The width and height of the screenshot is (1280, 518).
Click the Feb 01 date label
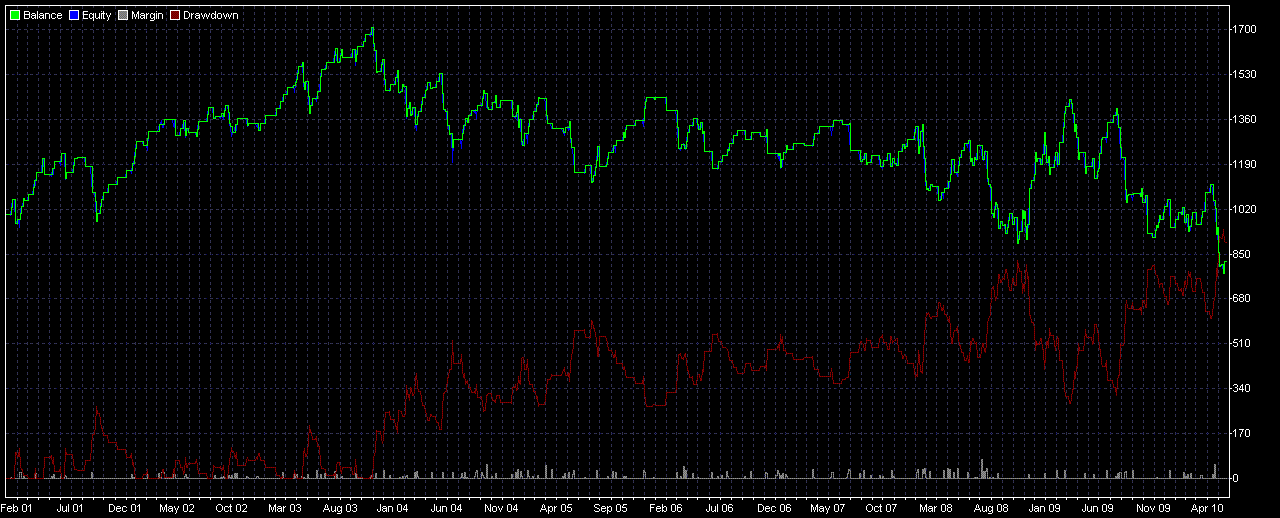coord(17,508)
